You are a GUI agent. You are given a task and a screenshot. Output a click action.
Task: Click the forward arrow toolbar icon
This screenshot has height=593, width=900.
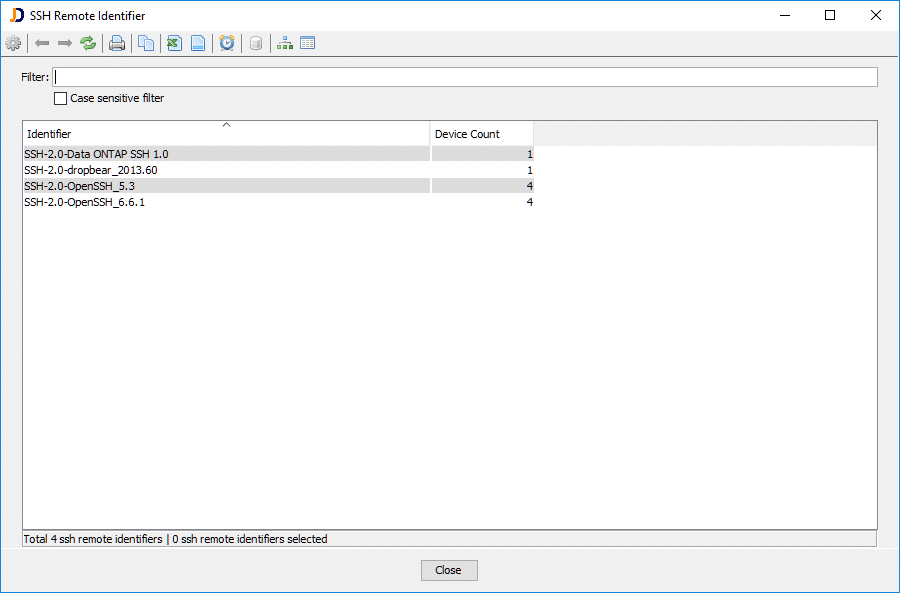[x=65, y=43]
